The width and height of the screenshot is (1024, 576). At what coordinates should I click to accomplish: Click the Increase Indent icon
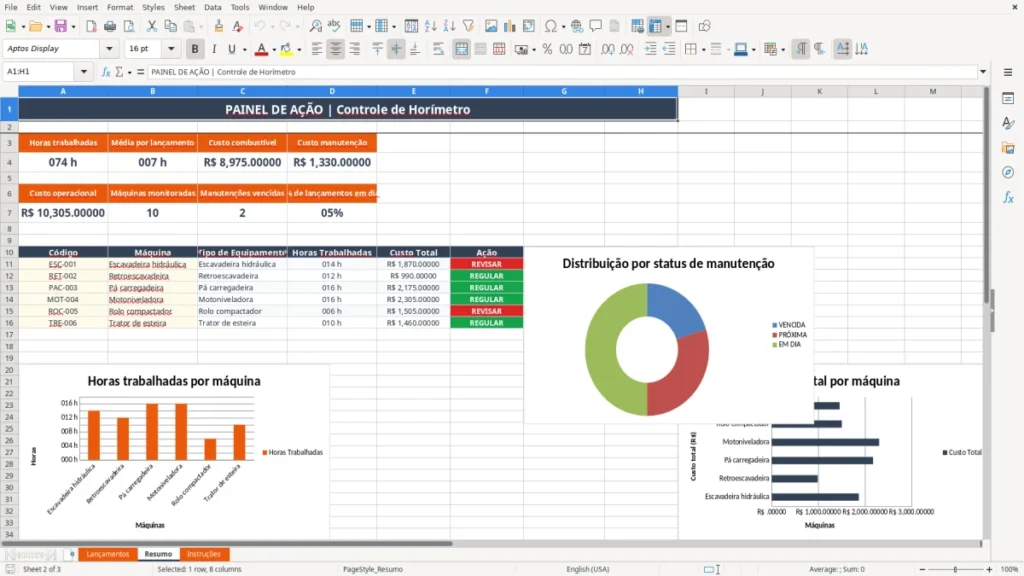[650, 49]
